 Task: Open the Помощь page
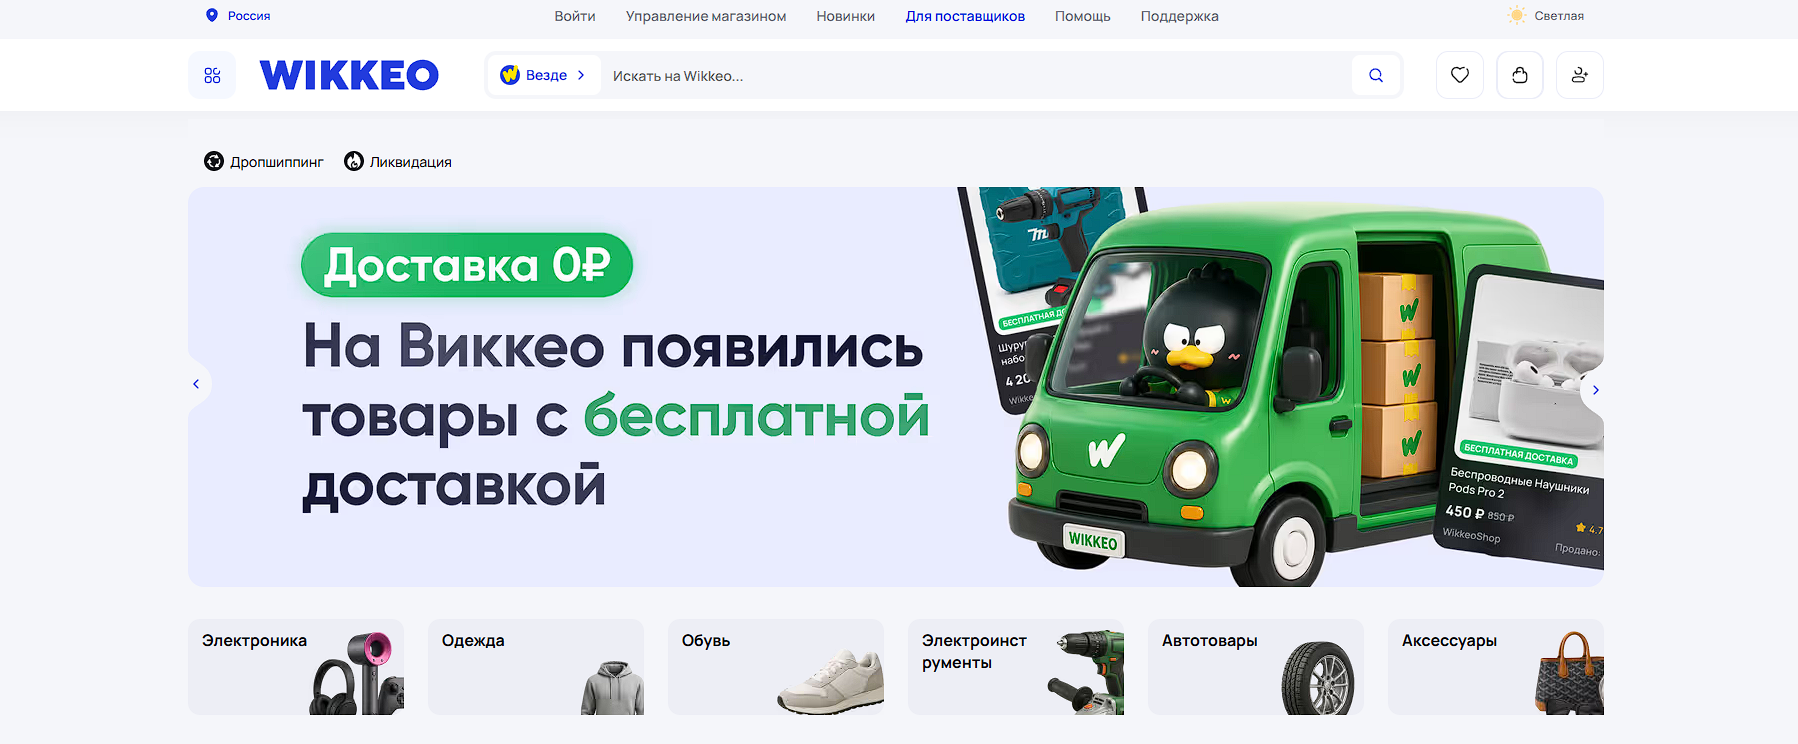point(1083,16)
